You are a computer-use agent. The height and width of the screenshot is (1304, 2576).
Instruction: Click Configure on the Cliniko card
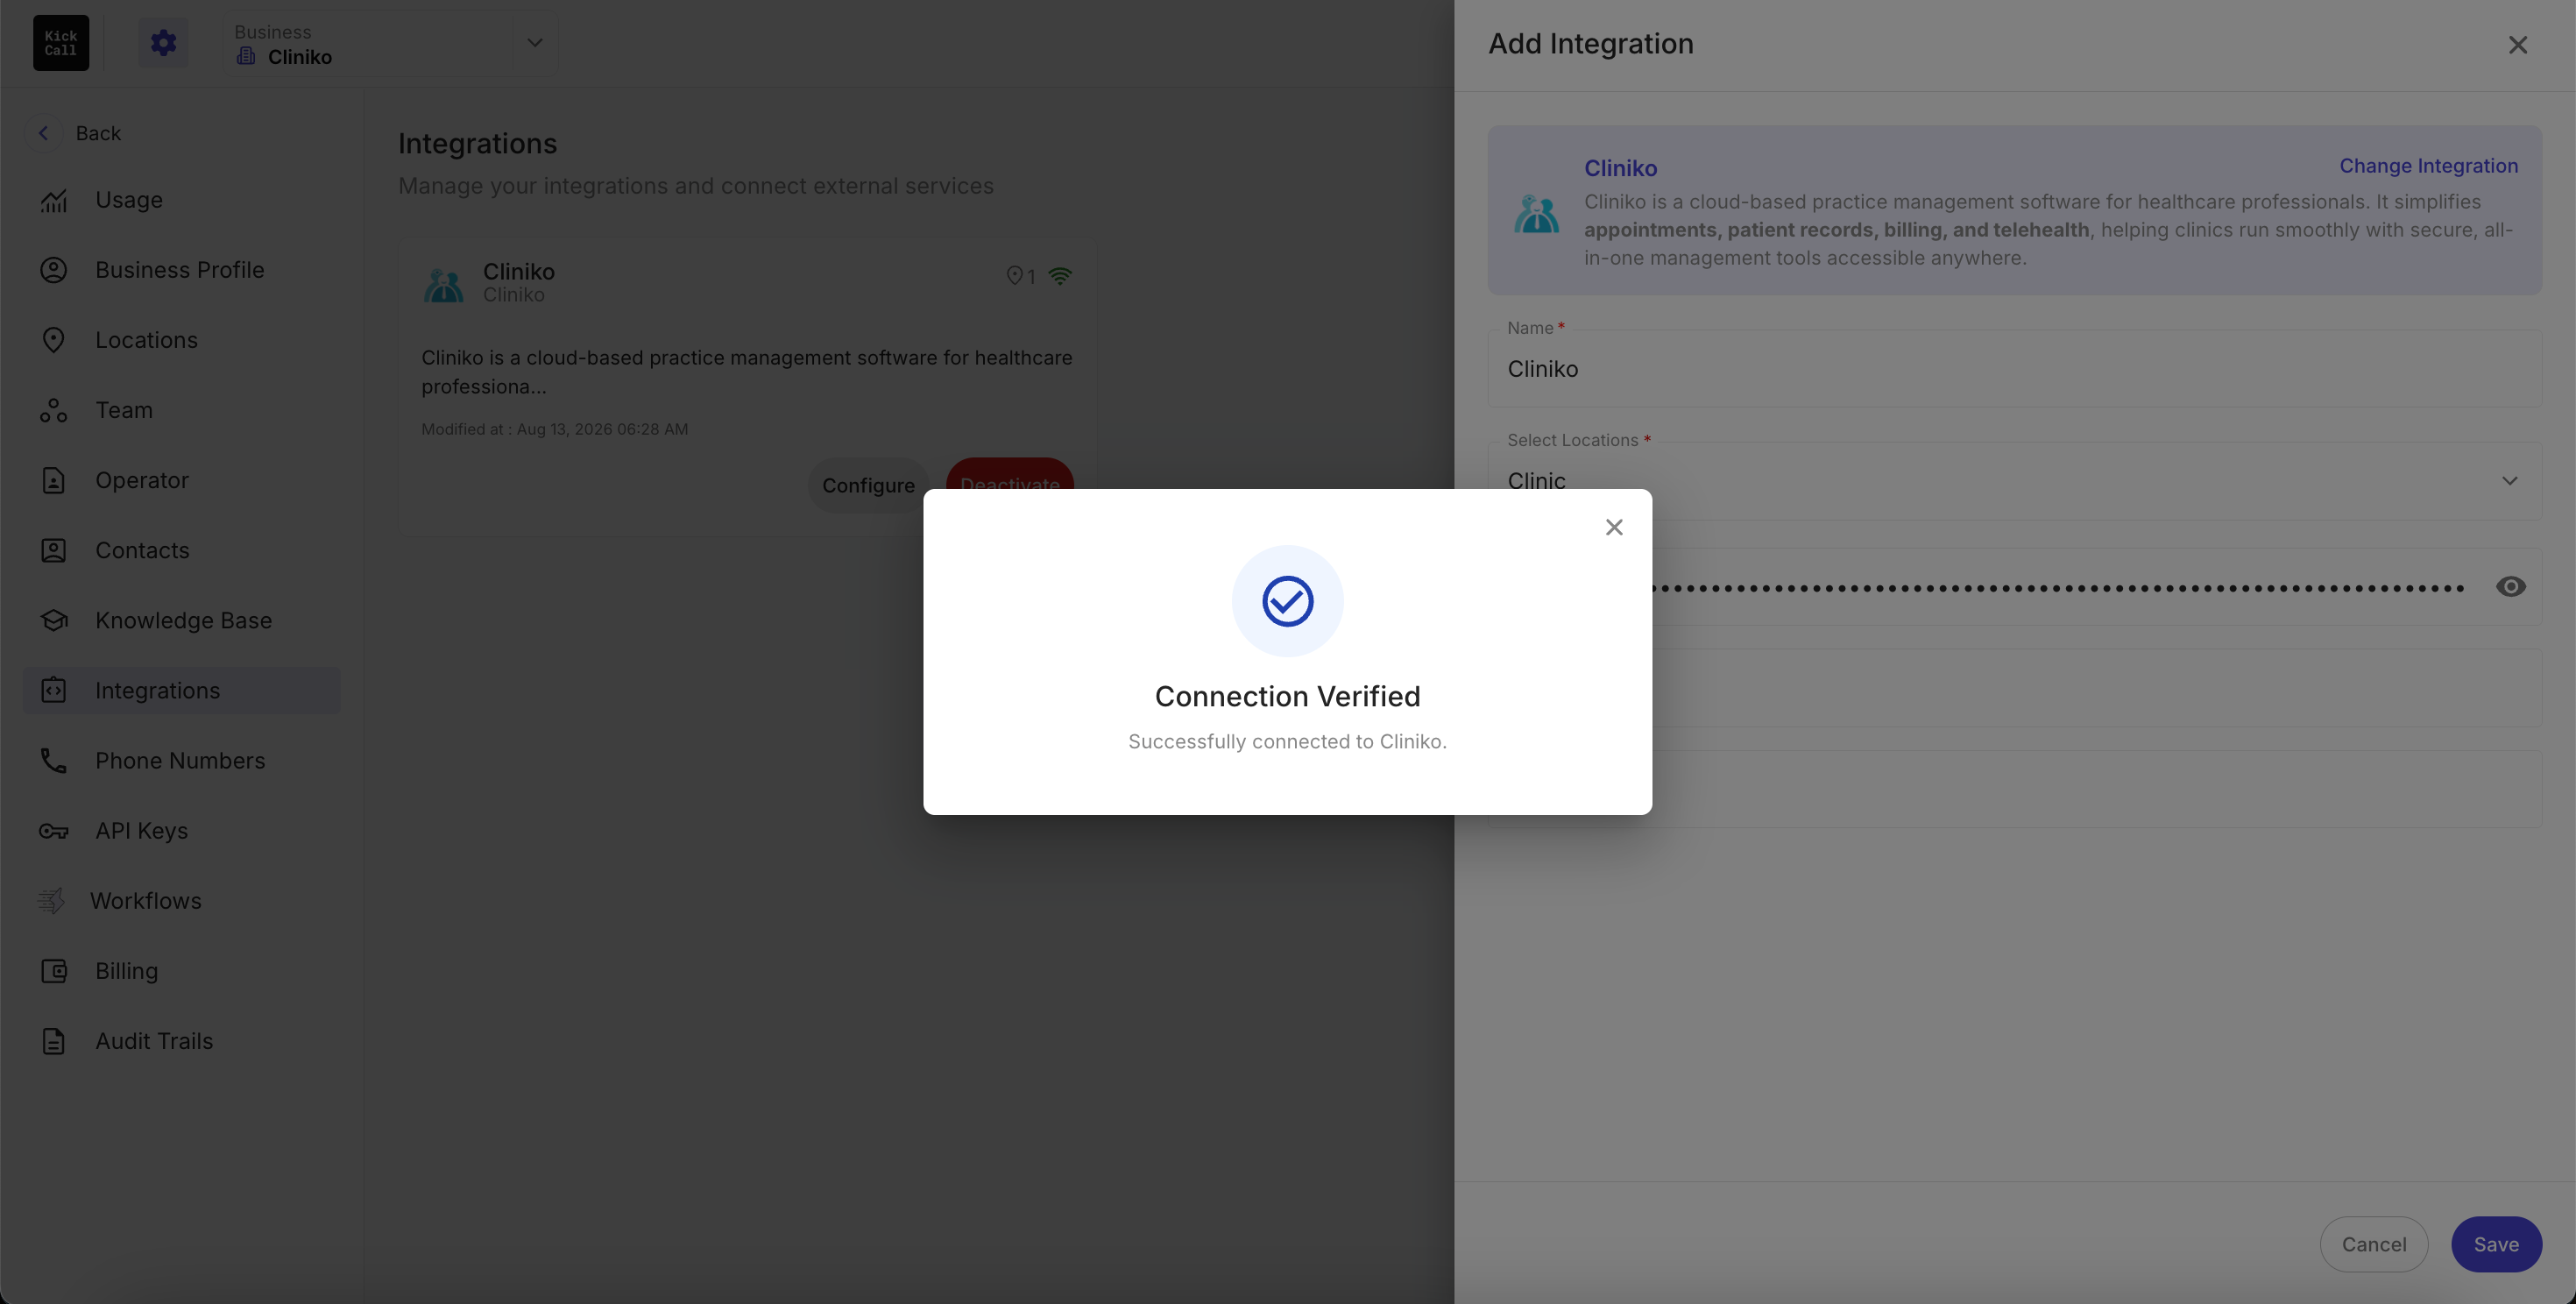[x=868, y=485]
